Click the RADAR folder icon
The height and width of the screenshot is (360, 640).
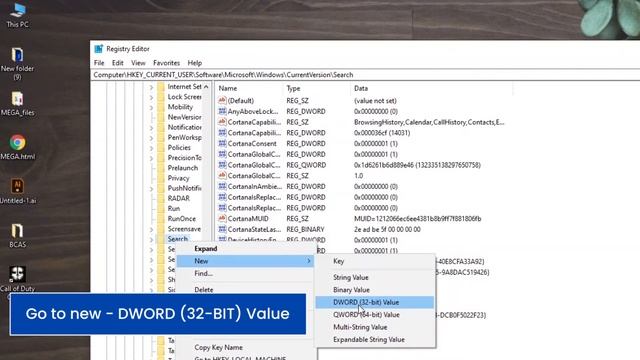coord(161,198)
